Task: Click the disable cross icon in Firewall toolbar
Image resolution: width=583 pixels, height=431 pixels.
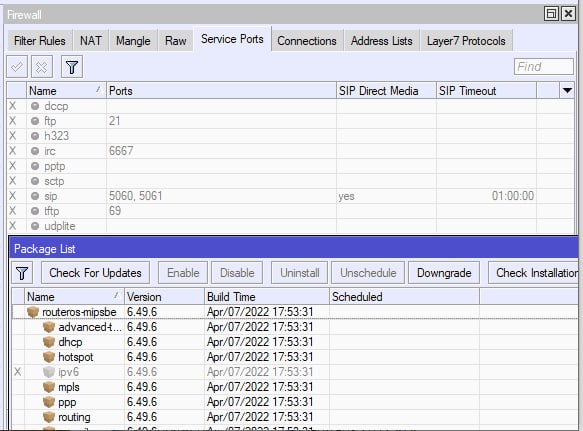Action: click(42, 67)
